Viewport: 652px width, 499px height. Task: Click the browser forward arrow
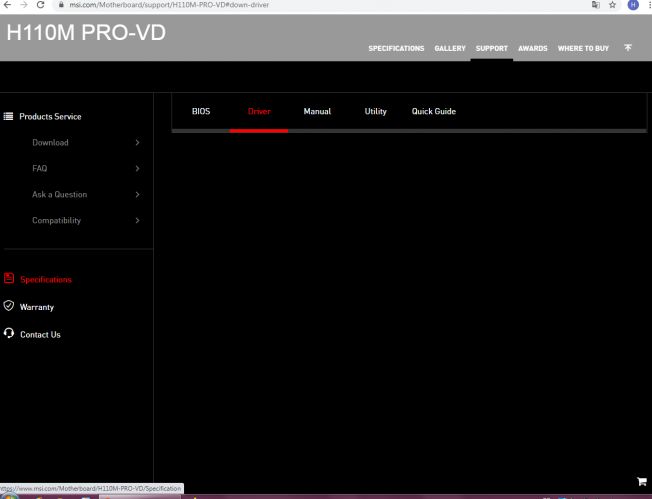click(x=24, y=5)
